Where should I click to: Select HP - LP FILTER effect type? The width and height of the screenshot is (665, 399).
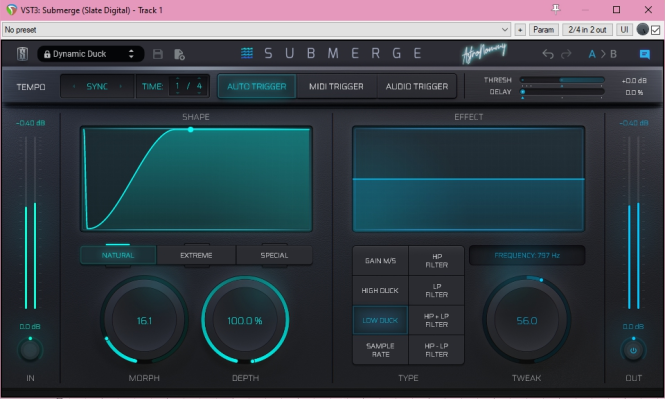coord(436,350)
